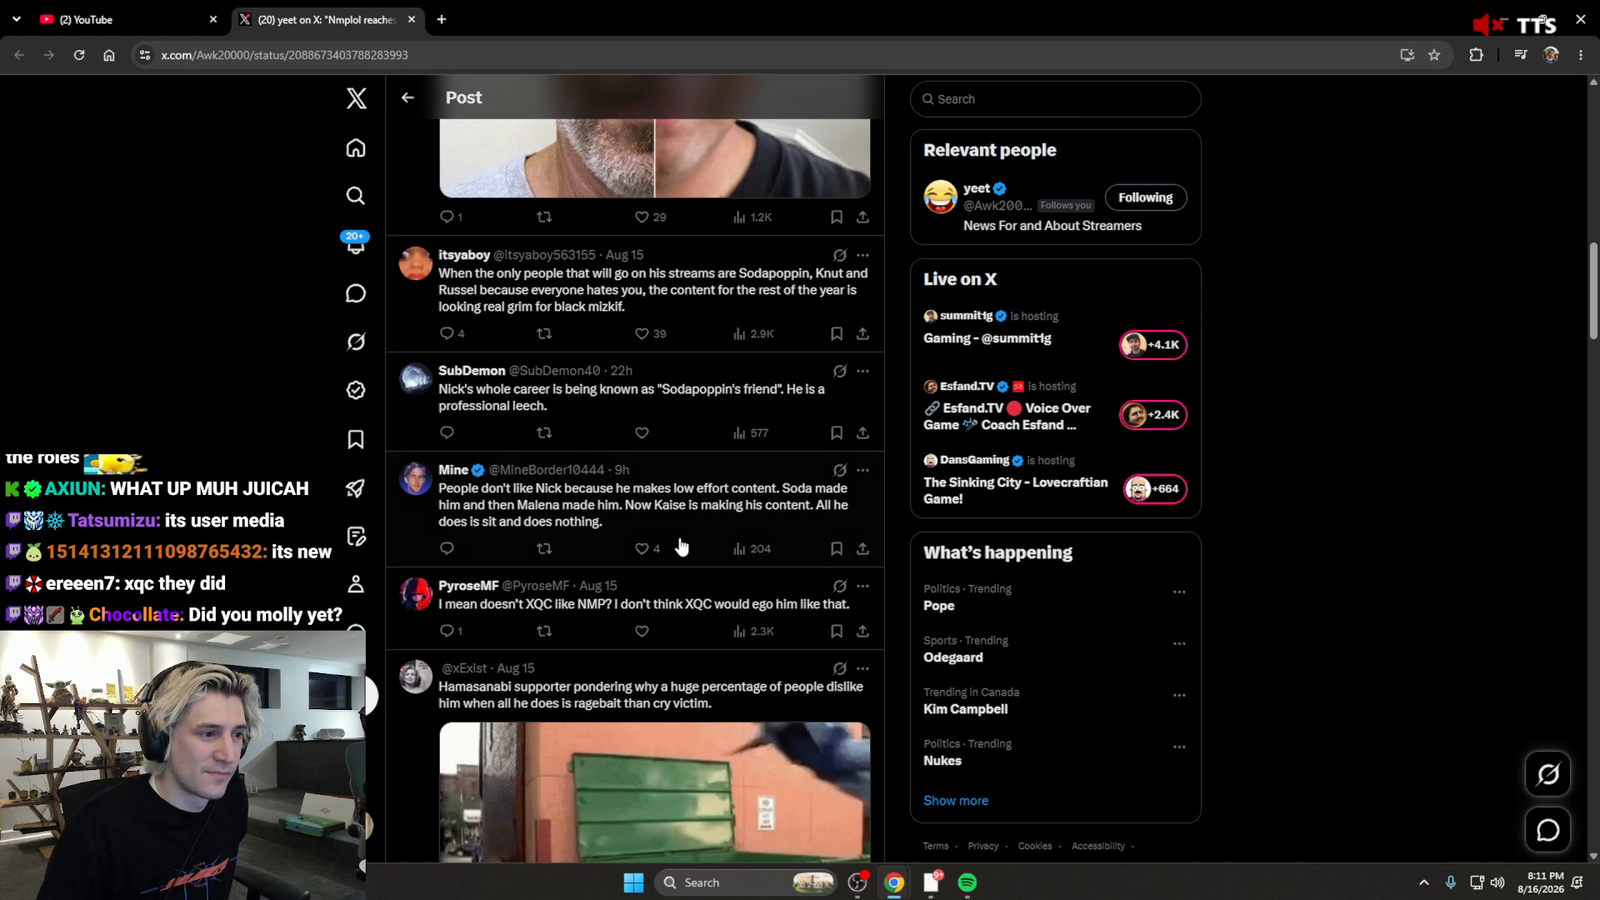Open more options on Mine's post

click(x=863, y=470)
